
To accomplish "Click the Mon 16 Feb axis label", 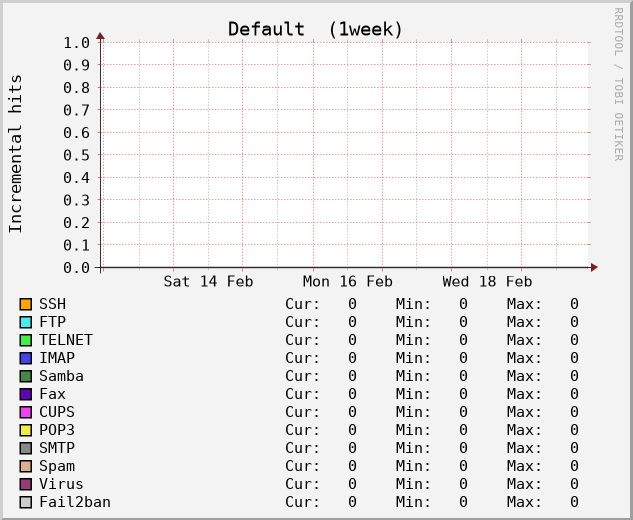I will (x=347, y=282).
